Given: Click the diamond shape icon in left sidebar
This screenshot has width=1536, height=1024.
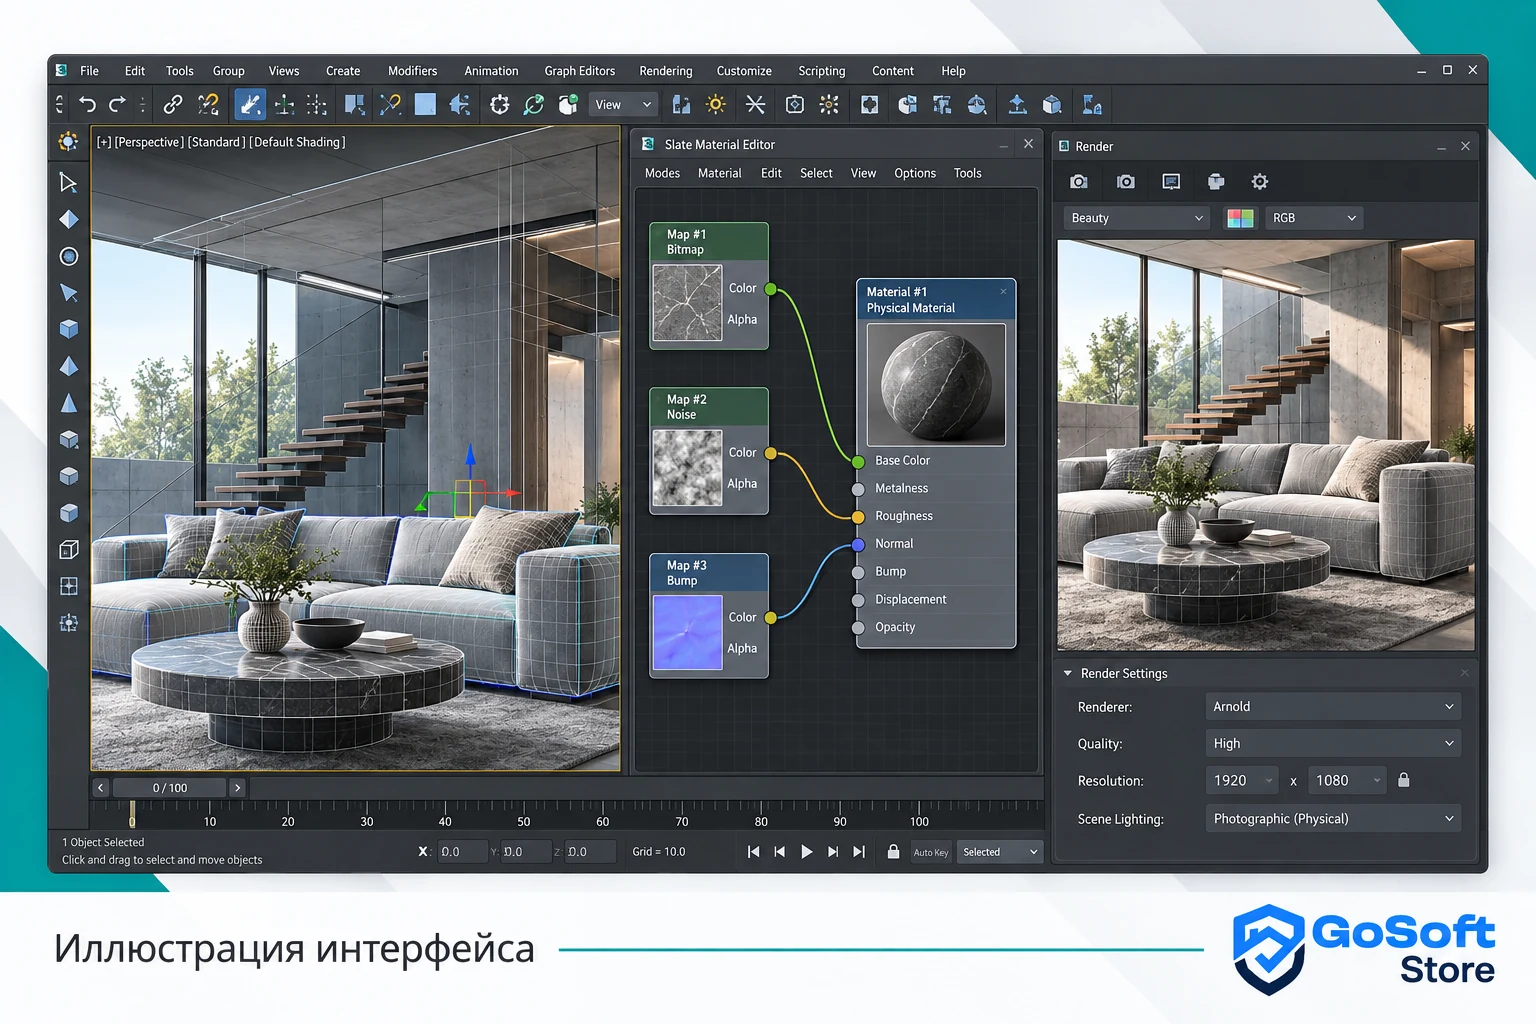Looking at the screenshot, I should coord(68,219).
